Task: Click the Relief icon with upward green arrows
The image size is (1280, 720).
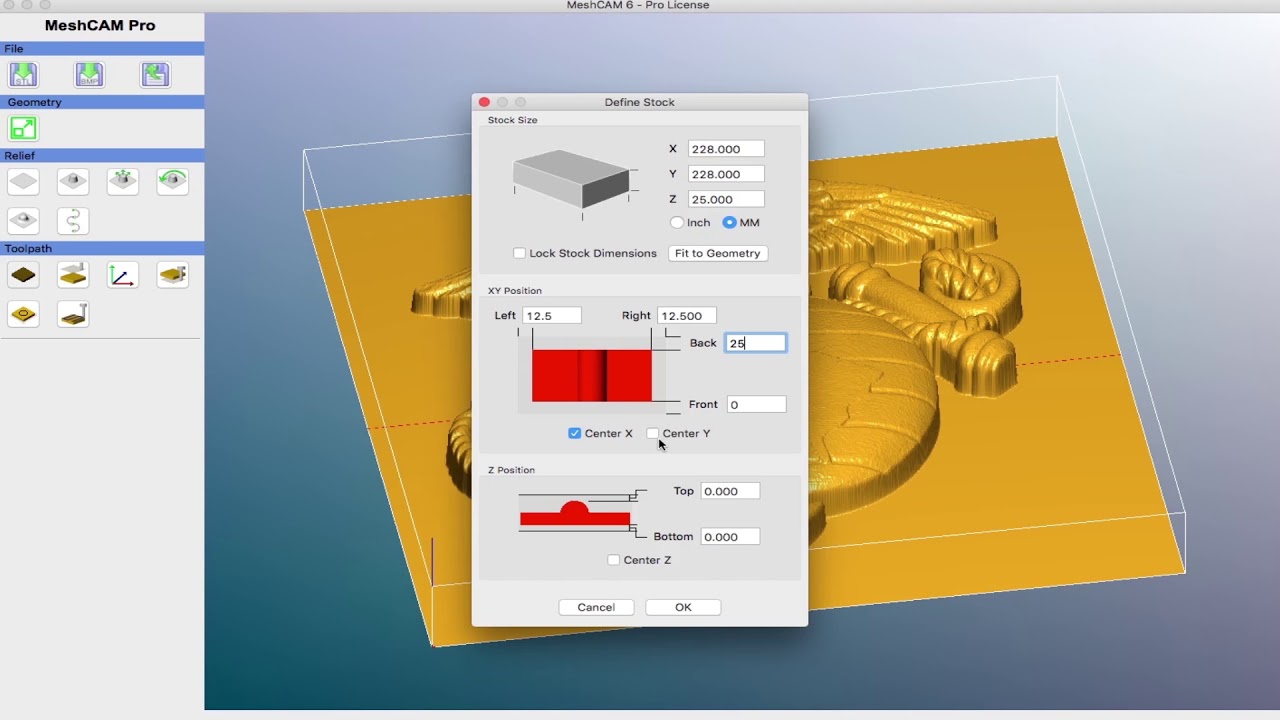Action: click(123, 181)
